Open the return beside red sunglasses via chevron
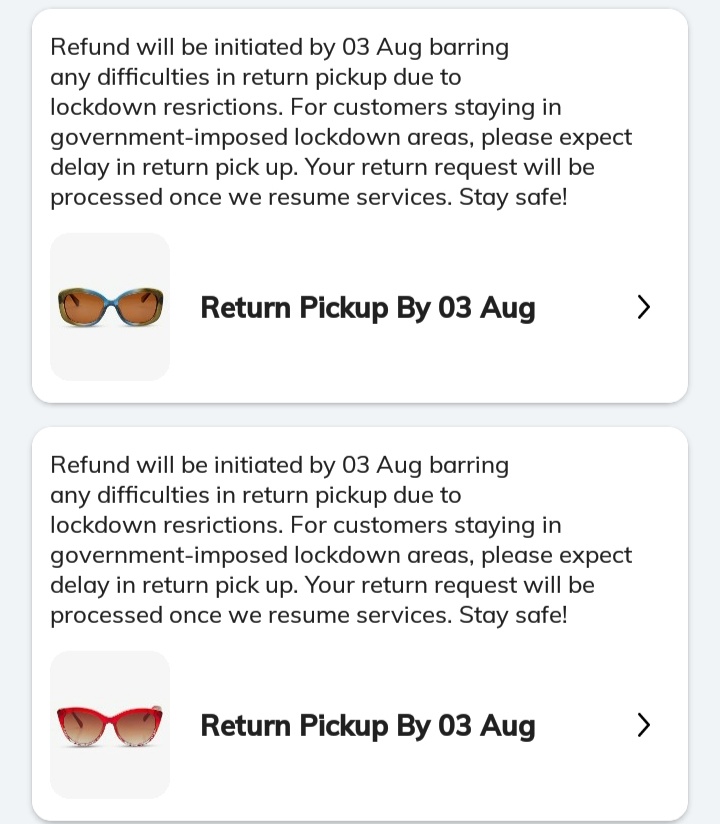Viewport: 720px width, 824px height. (643, 725)
